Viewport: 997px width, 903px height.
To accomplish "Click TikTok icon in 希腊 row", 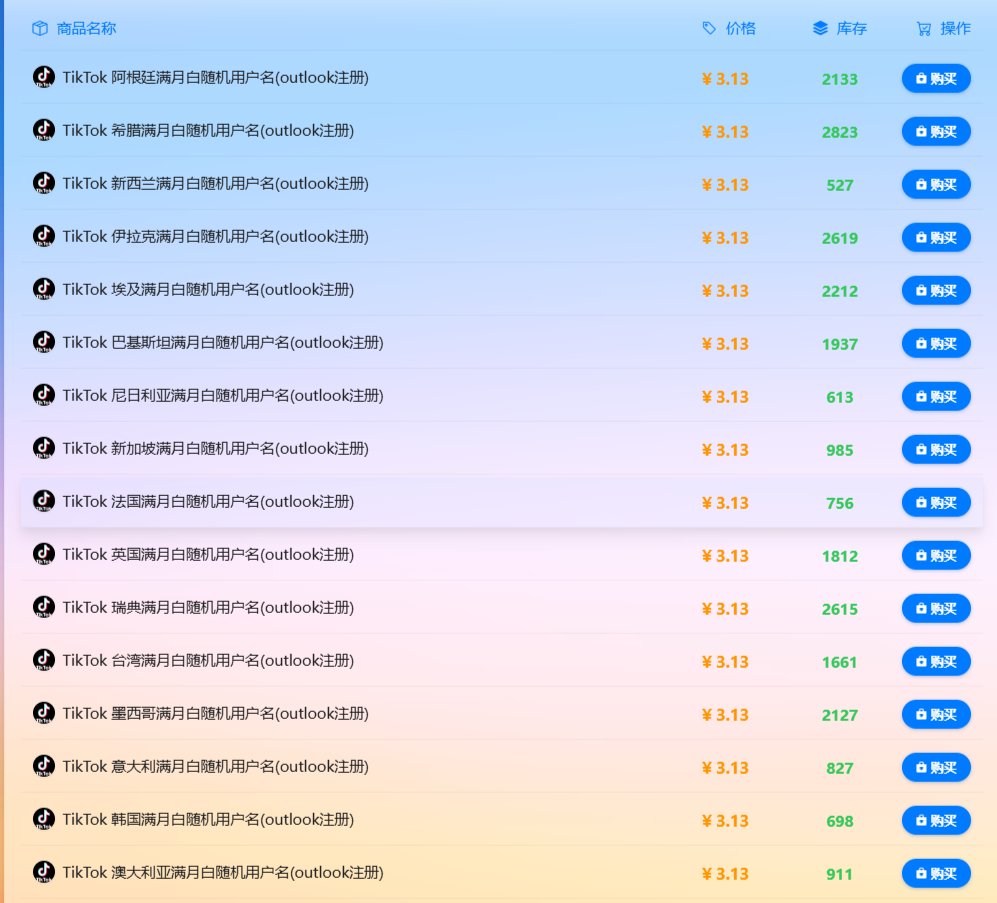I will [44, 130].
